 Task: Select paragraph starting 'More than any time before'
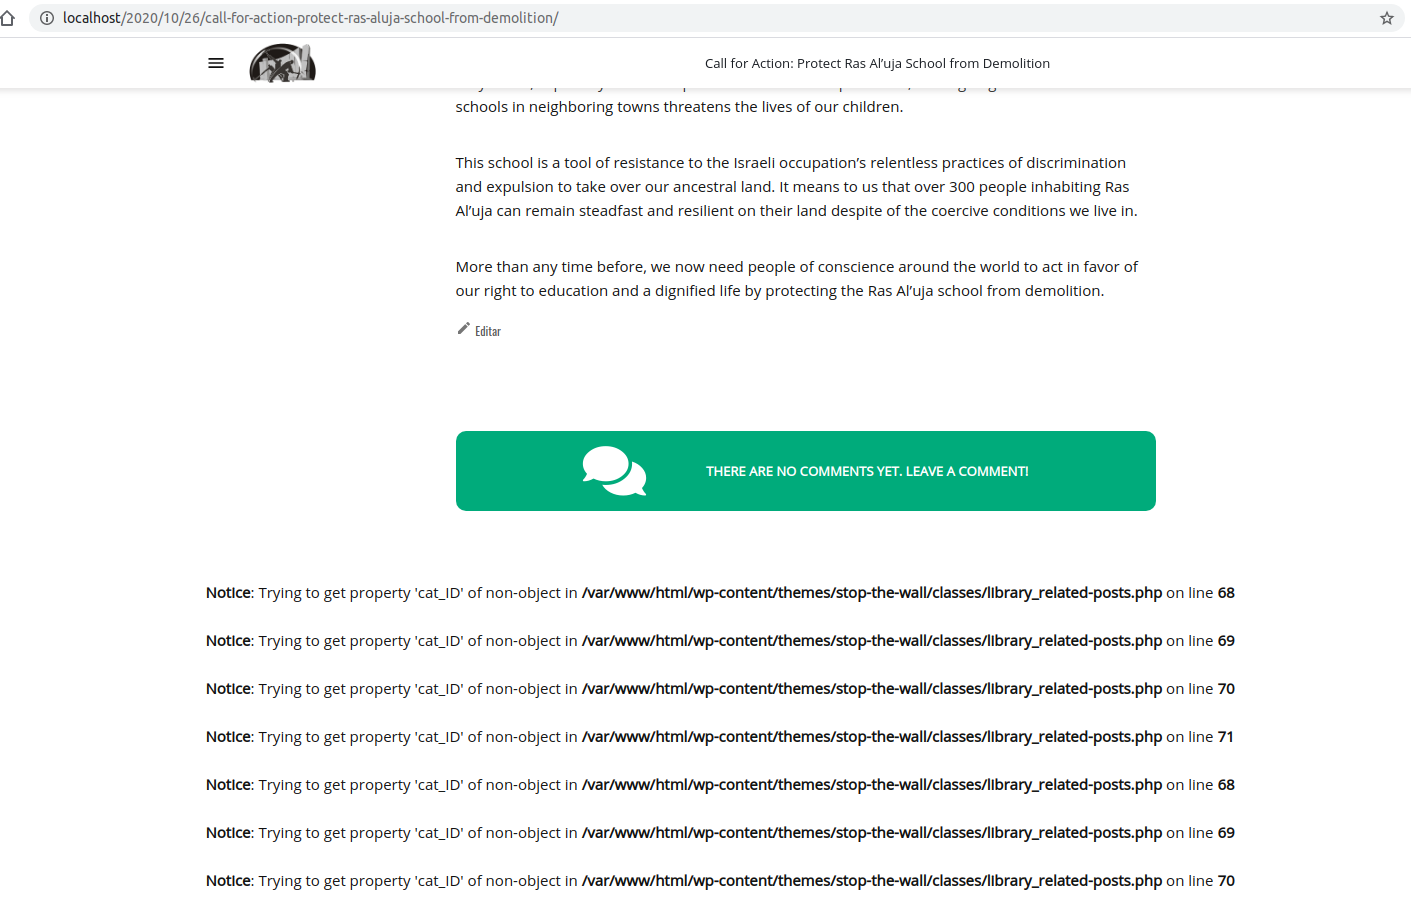pos(796,279)
